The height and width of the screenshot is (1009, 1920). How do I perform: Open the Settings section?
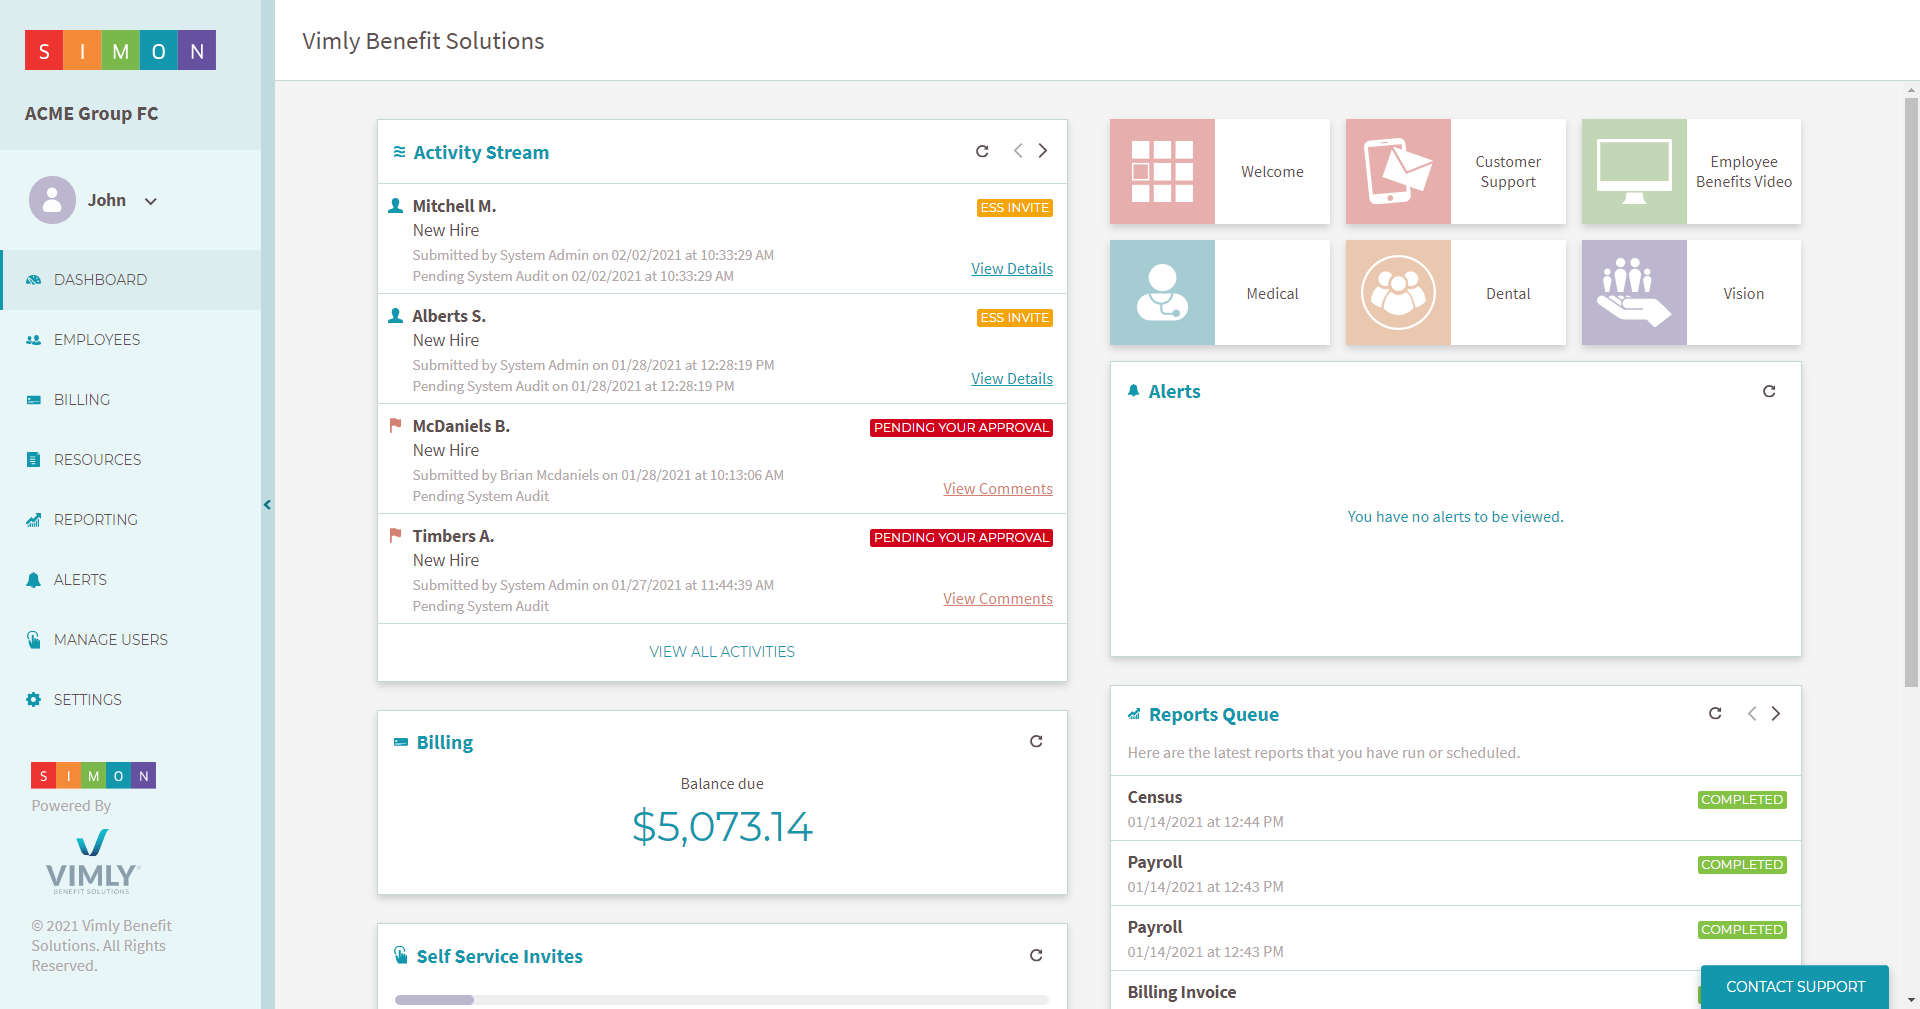click(x=88, y=699)
